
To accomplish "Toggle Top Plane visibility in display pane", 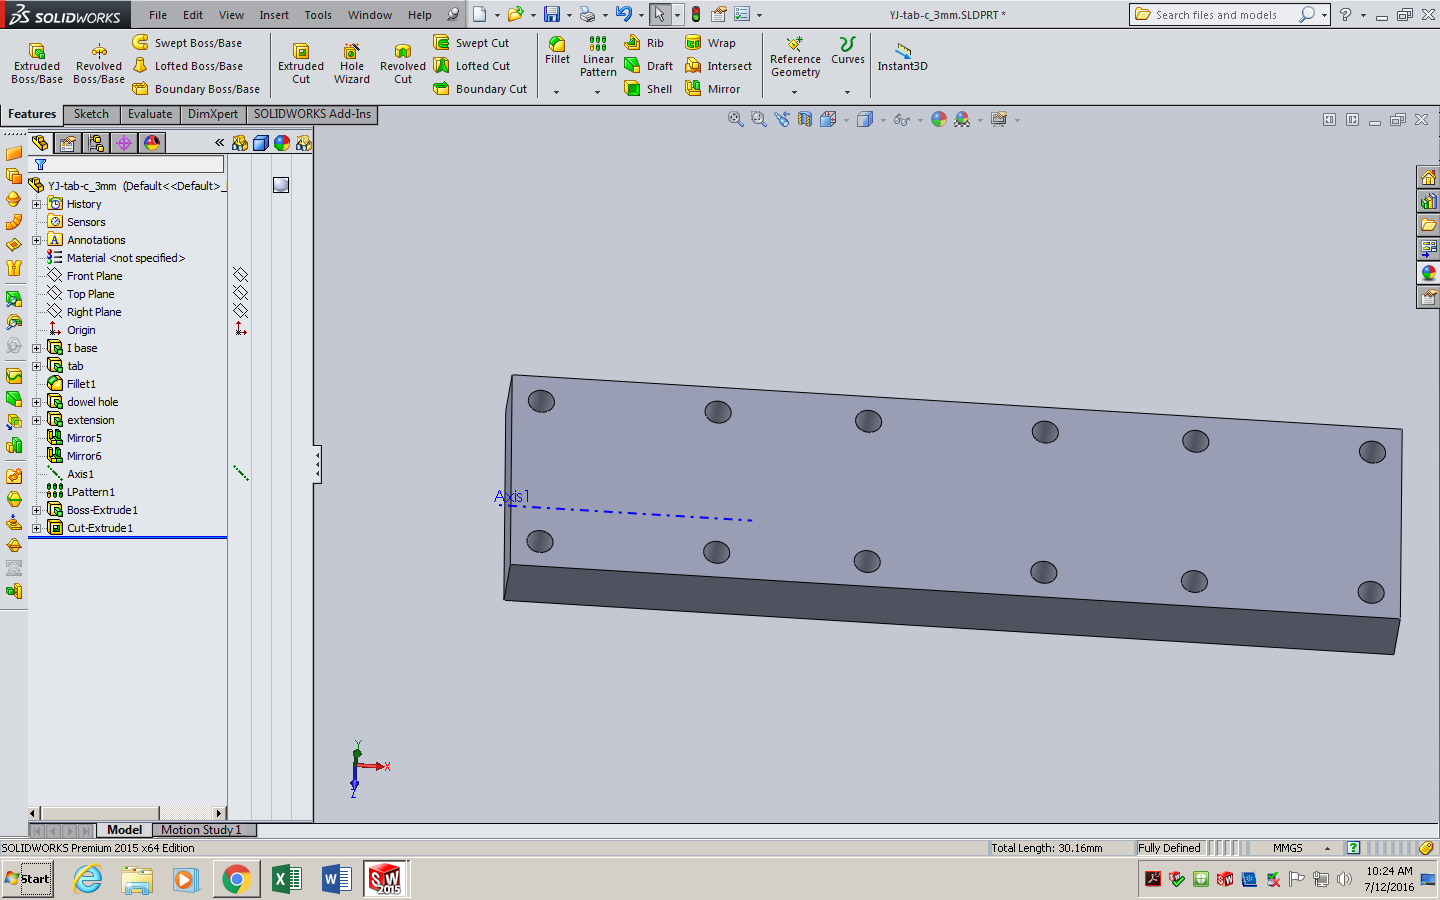I will click(x=240, y=293).
